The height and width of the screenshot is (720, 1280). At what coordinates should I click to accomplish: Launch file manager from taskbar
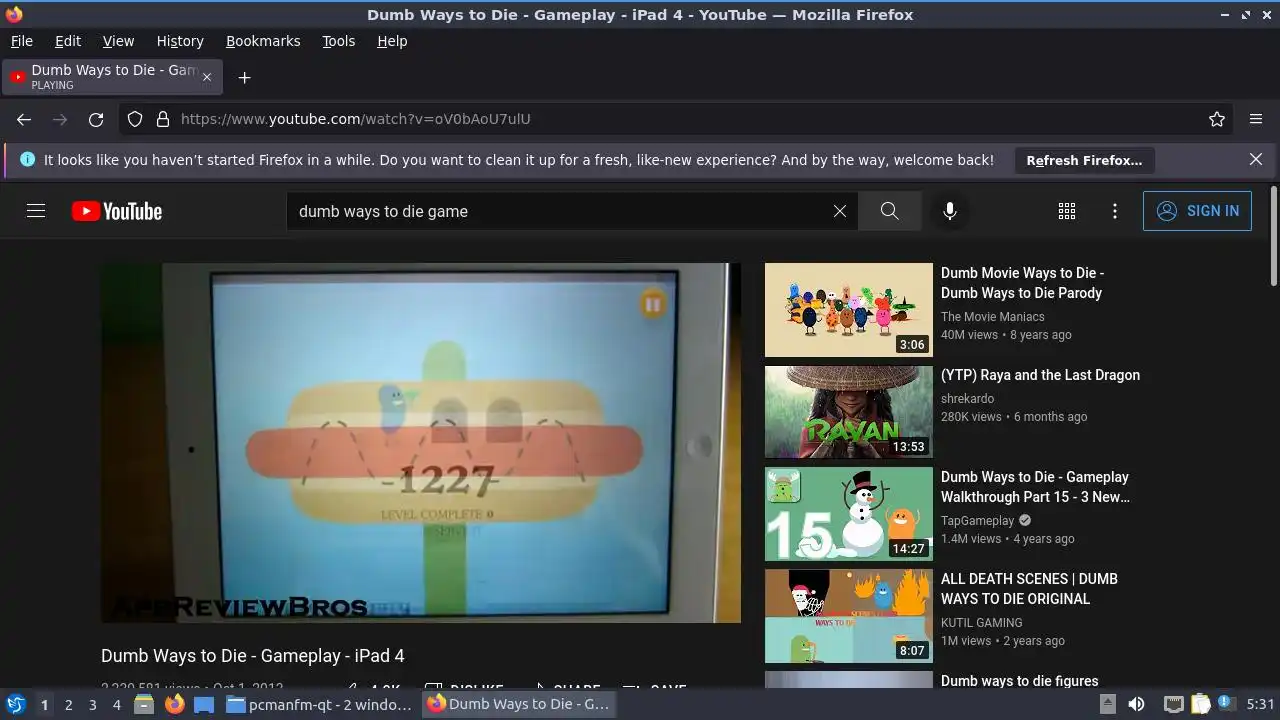pos(144,704)
